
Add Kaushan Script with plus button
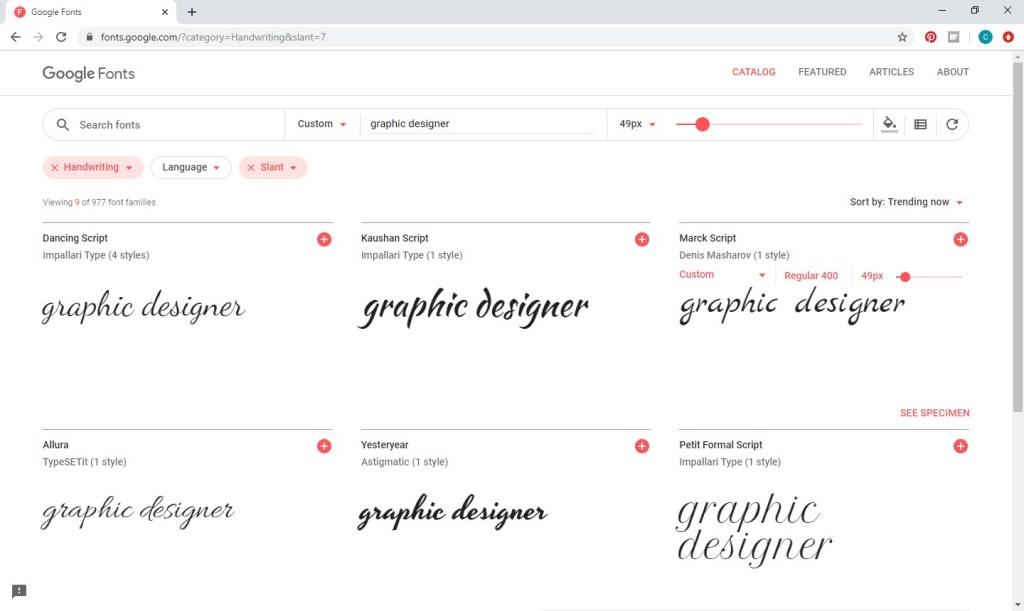(642, 239)
